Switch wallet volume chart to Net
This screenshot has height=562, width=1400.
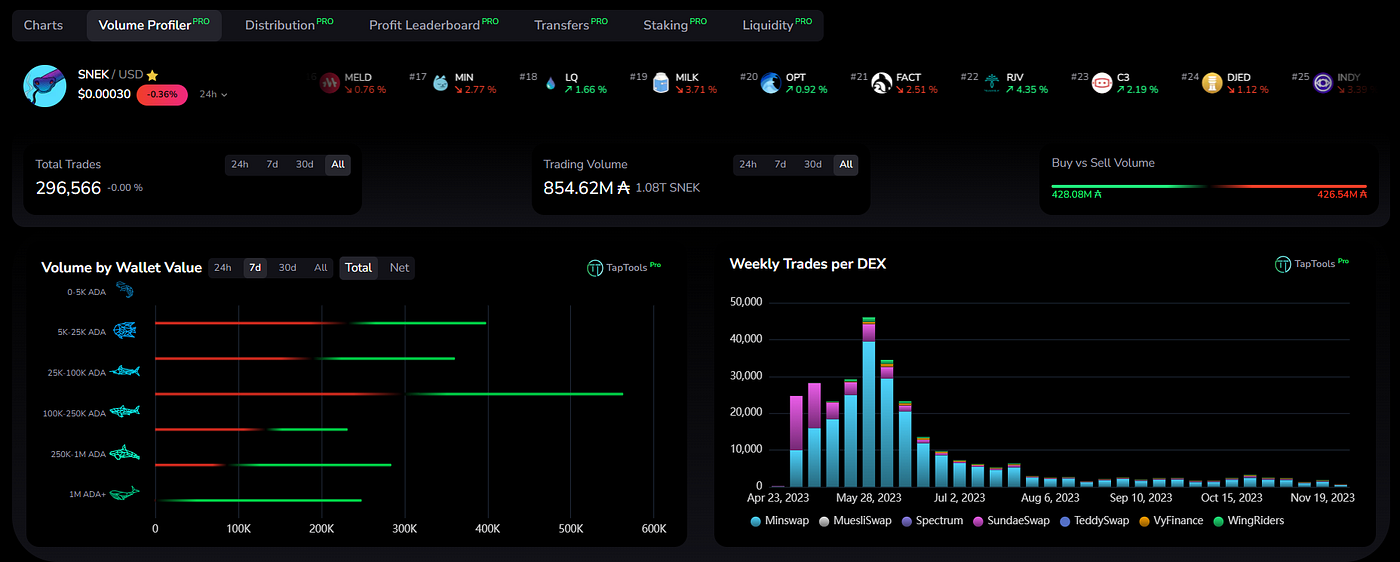tap(399, 268)
